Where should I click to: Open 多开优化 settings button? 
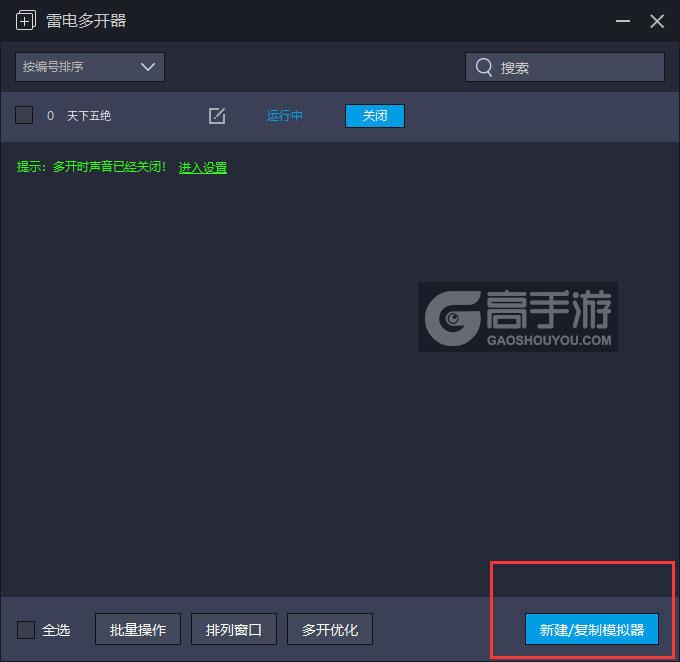[330, 629]
